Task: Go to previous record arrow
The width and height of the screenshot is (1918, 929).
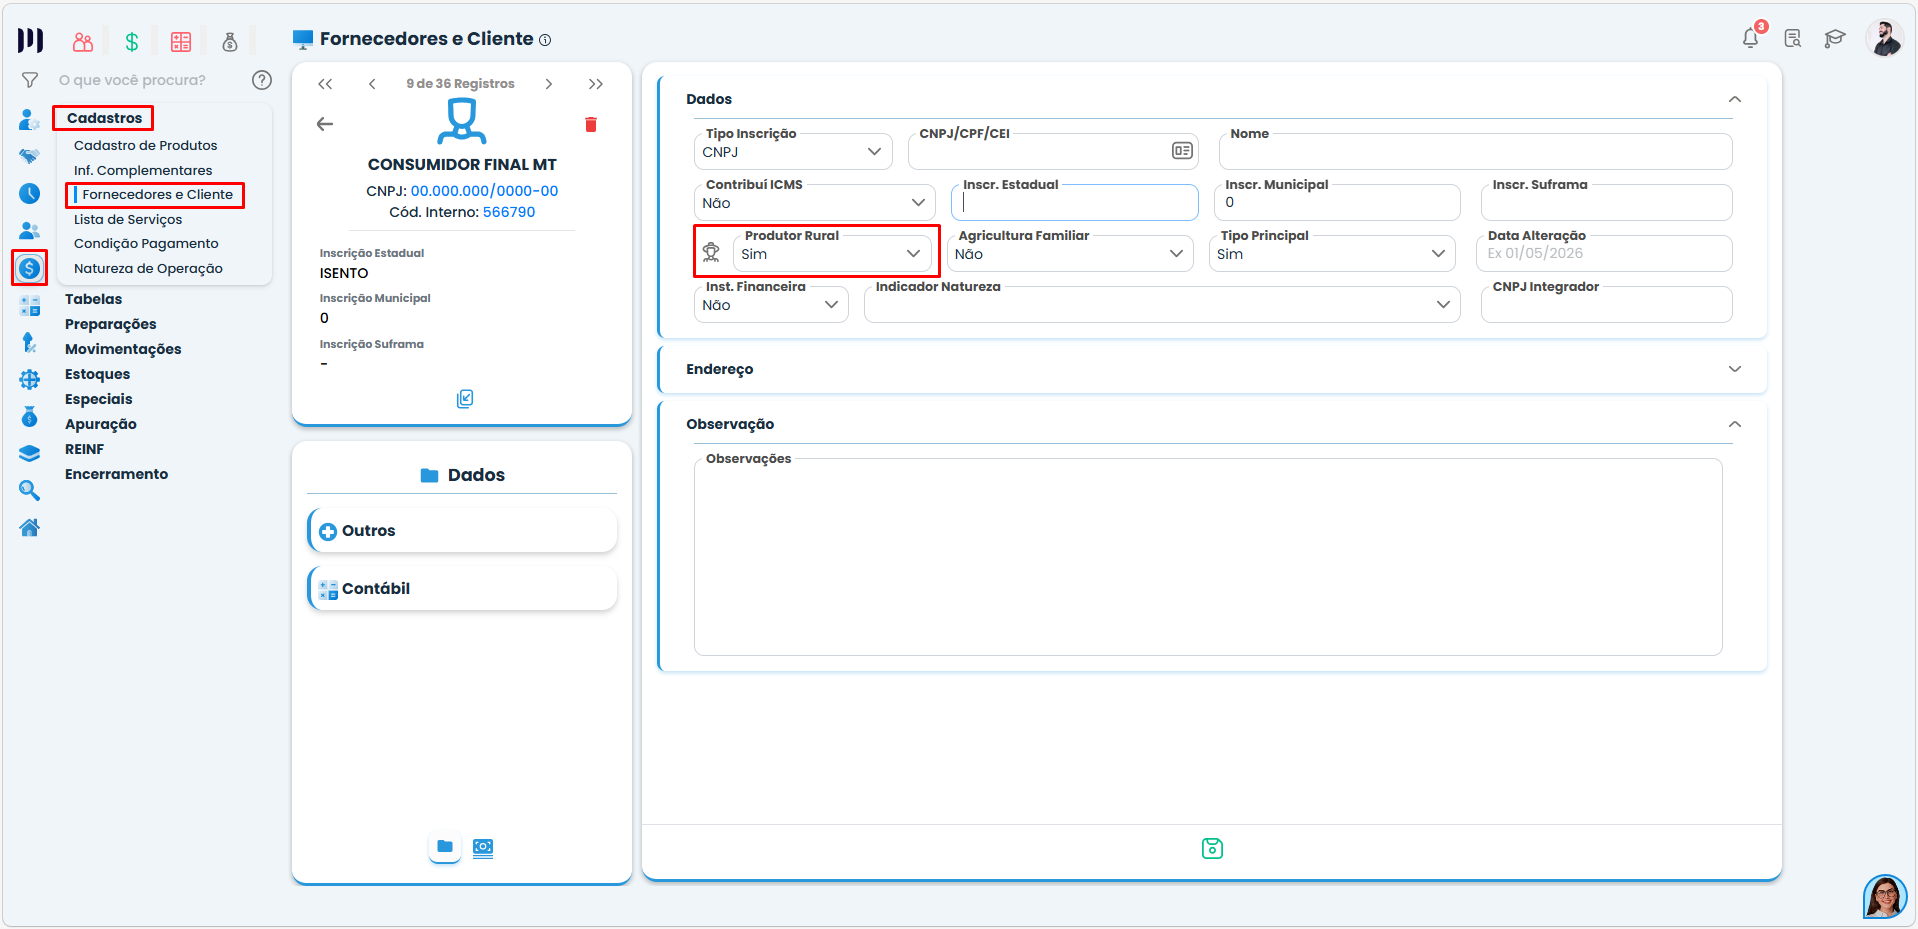Action: click(x=372, y=84)
